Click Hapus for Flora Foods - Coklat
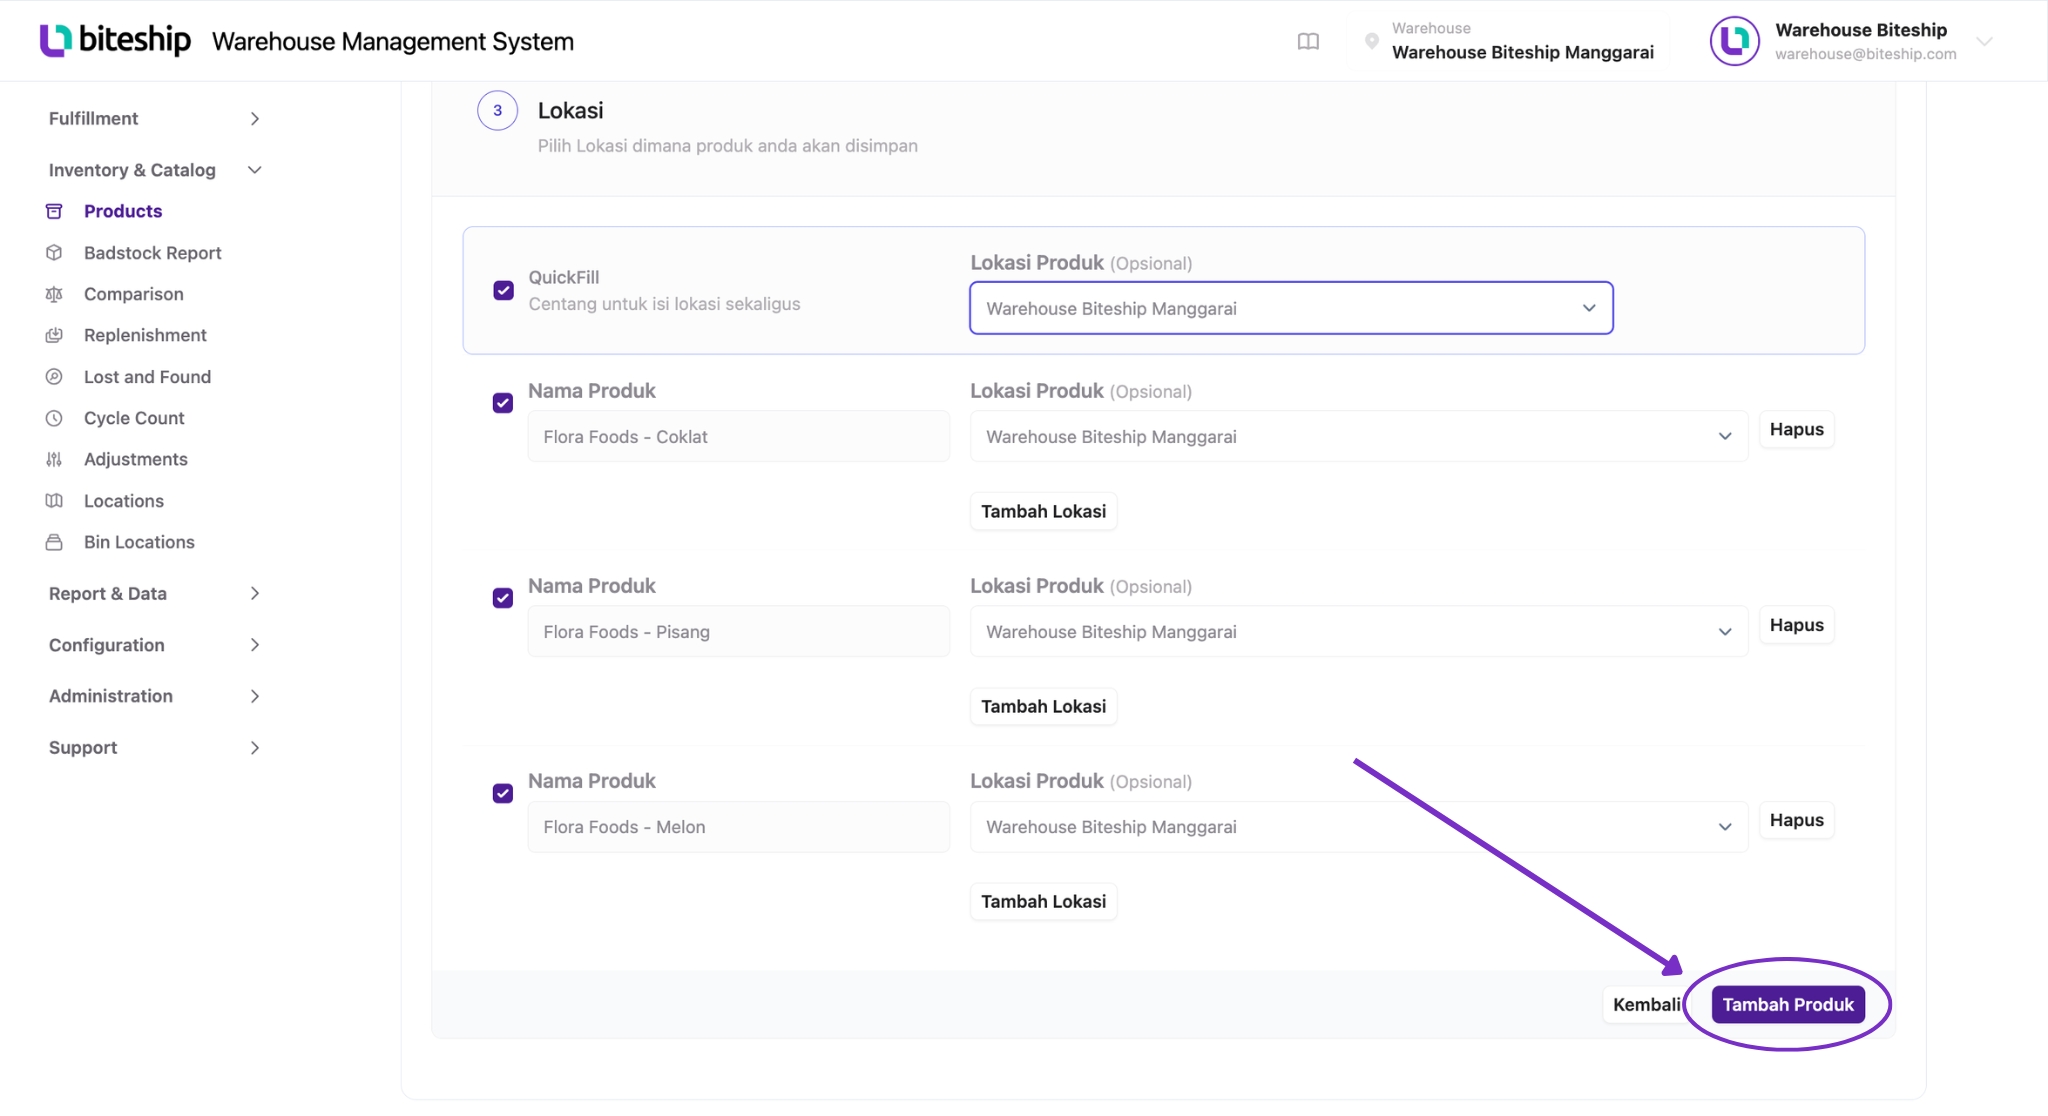Viewport: 2048px width, 1116px height. 1796,429
